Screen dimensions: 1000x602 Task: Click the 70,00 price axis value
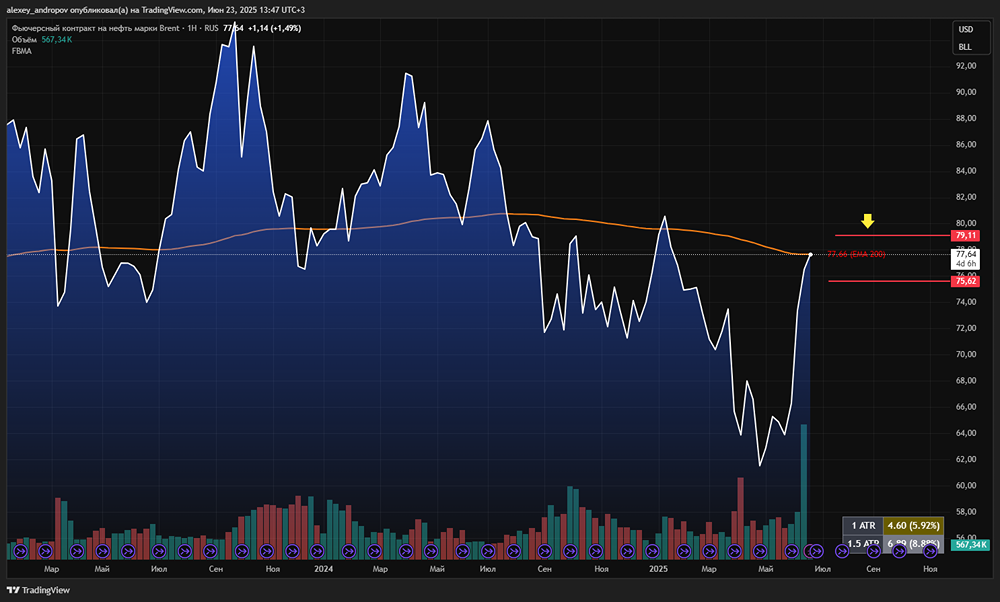(966, 354)
